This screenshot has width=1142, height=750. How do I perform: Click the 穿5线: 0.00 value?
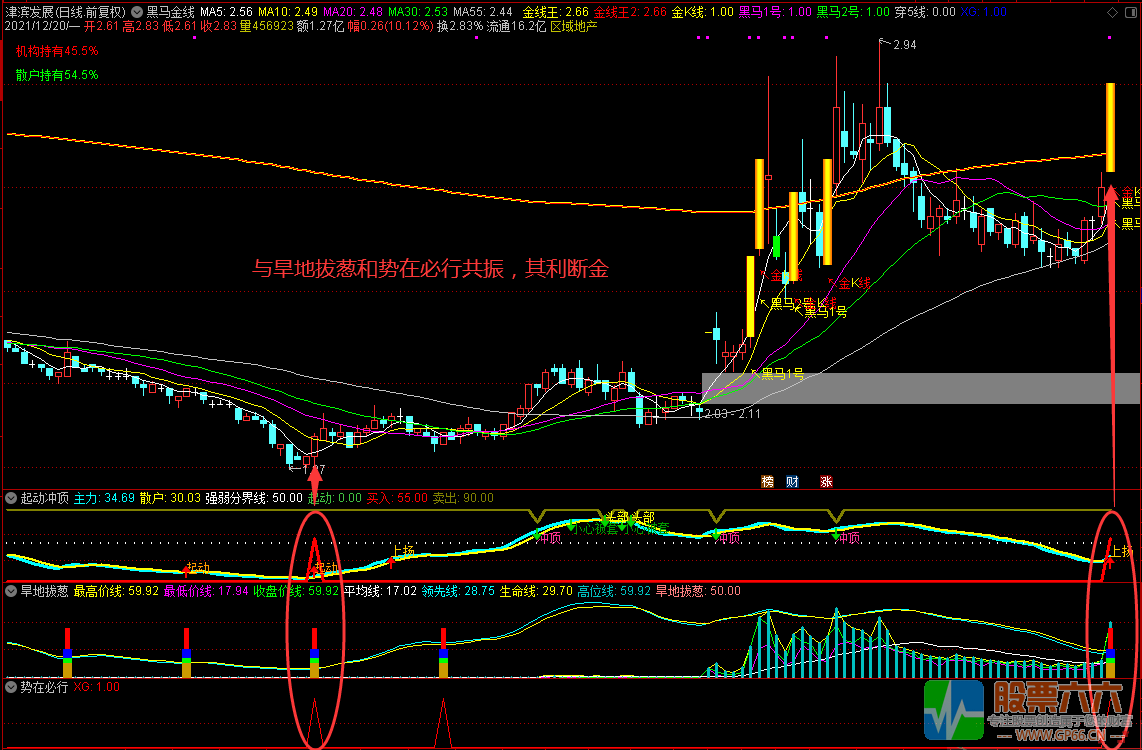925,12
